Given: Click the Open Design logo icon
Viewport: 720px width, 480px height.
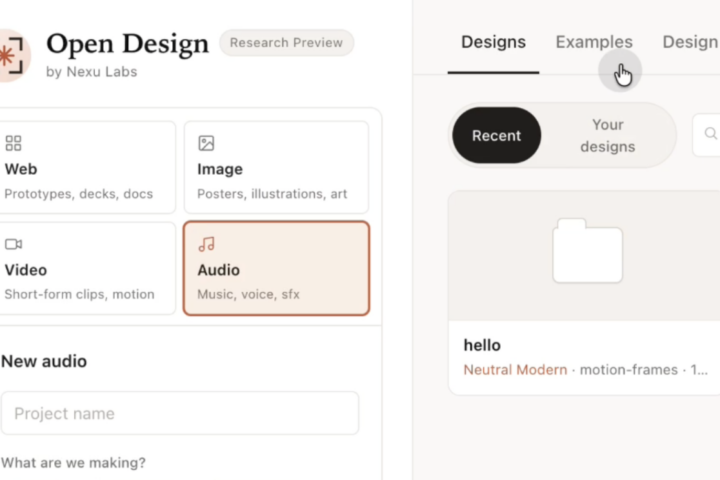Looking at the screenshot, I should (x=13, y=56).
